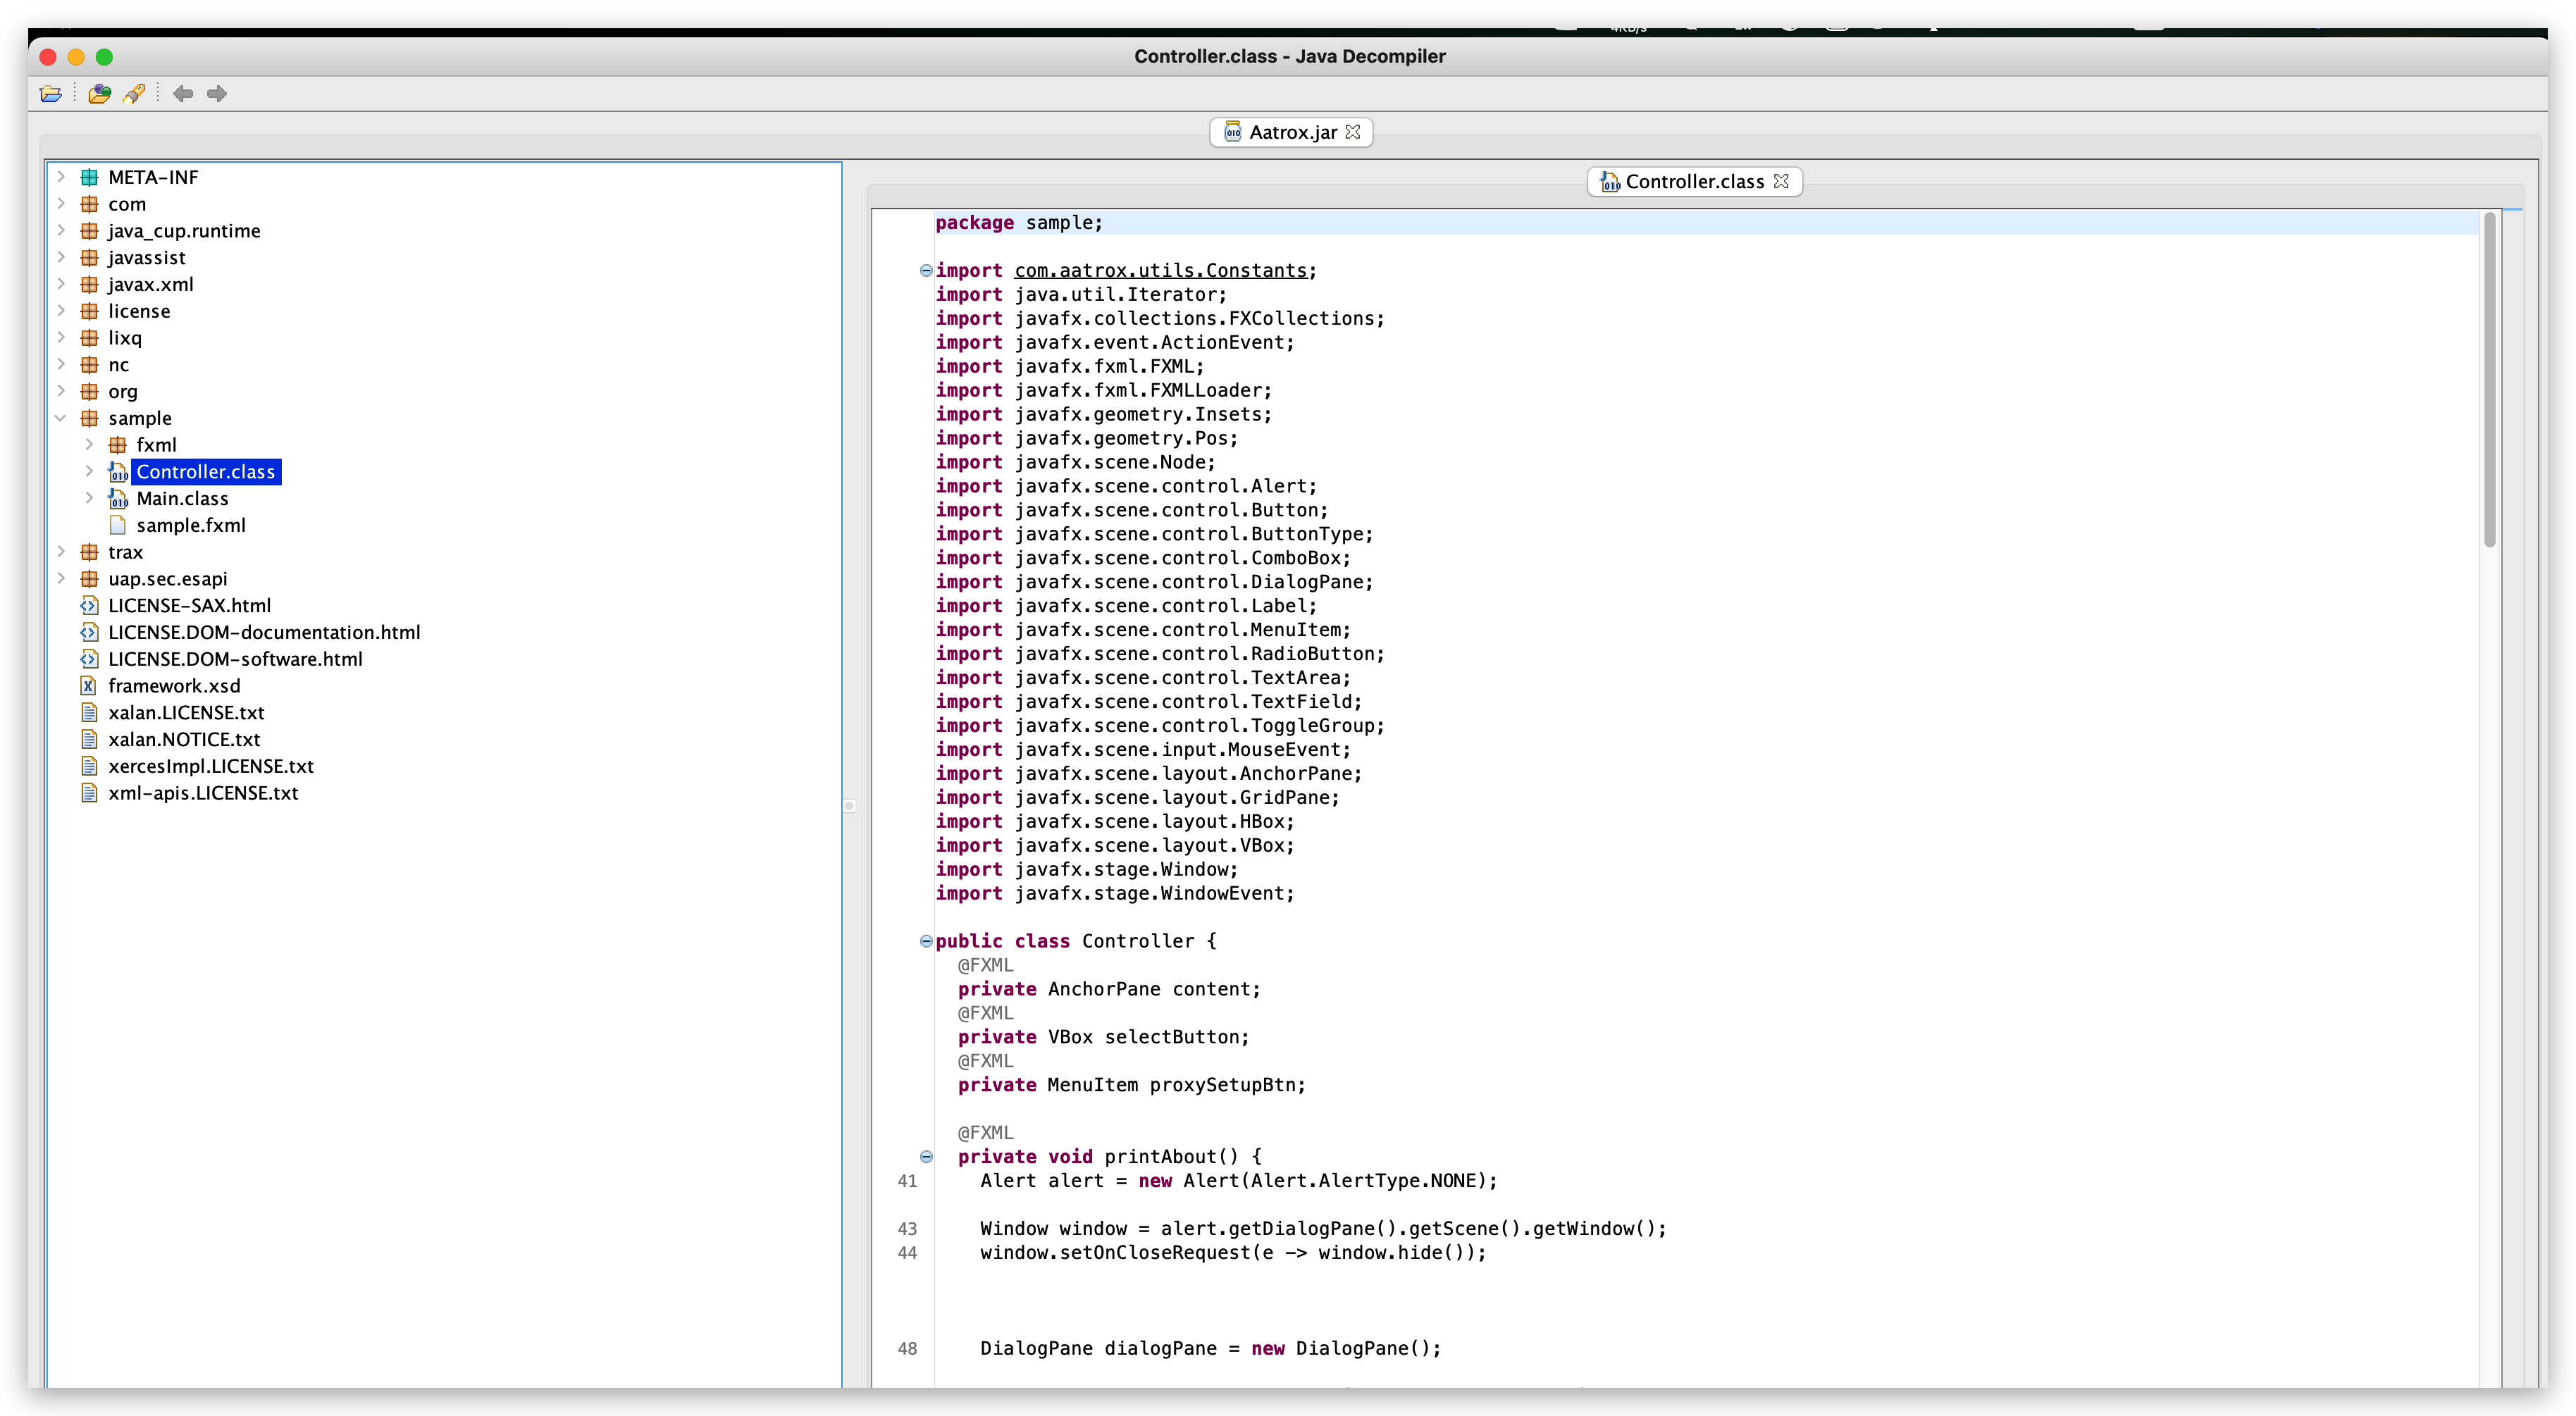
Task: Expand the javax.xml package
Action: click(x=61, y=284)
